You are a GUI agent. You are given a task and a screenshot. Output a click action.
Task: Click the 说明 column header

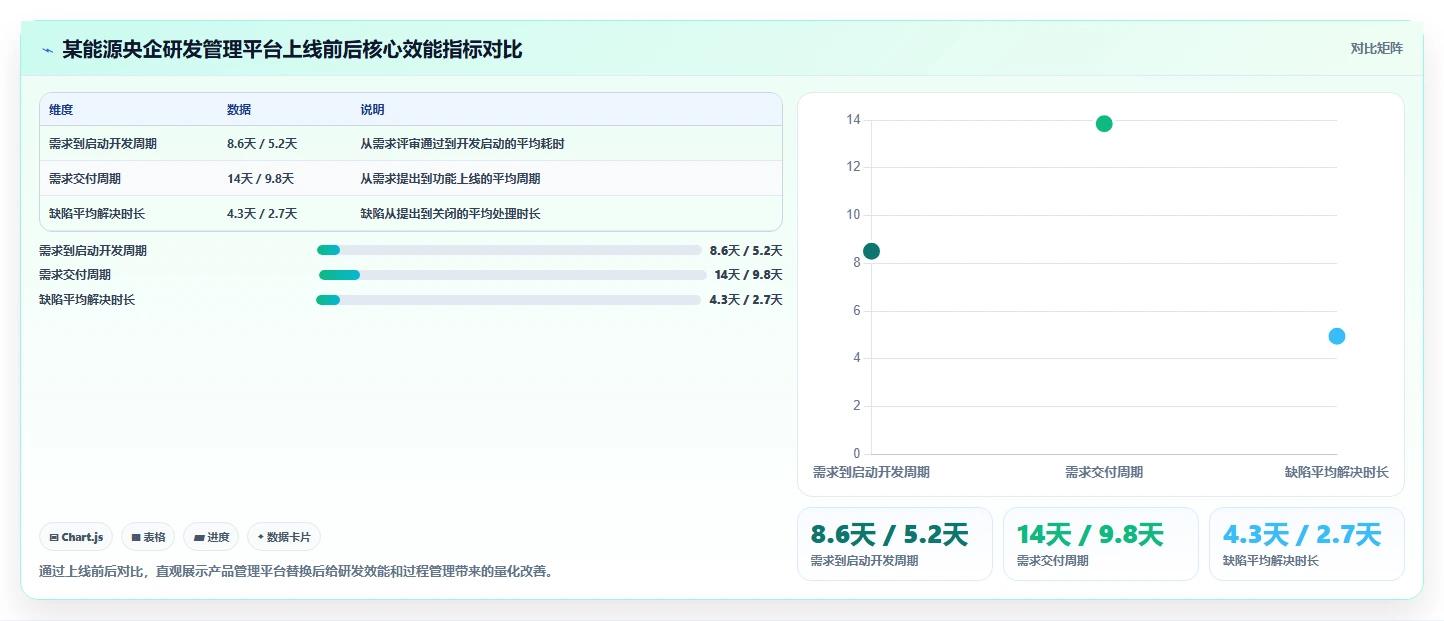pos(373,110)
